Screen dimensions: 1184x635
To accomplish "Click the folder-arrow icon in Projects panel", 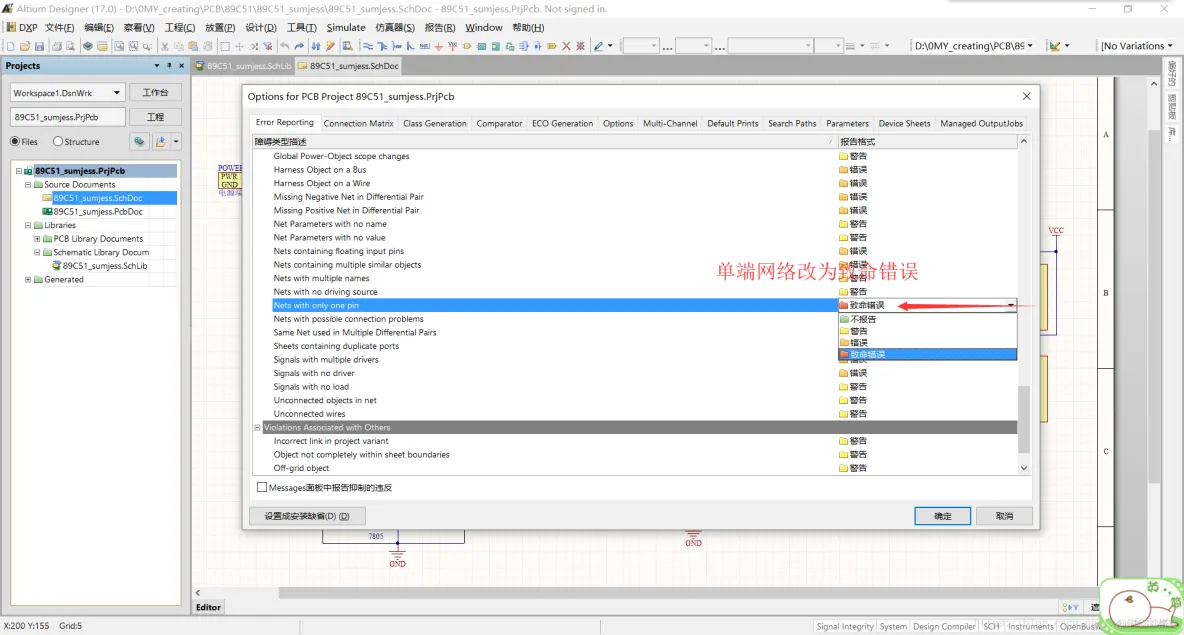I will point(161,141).
